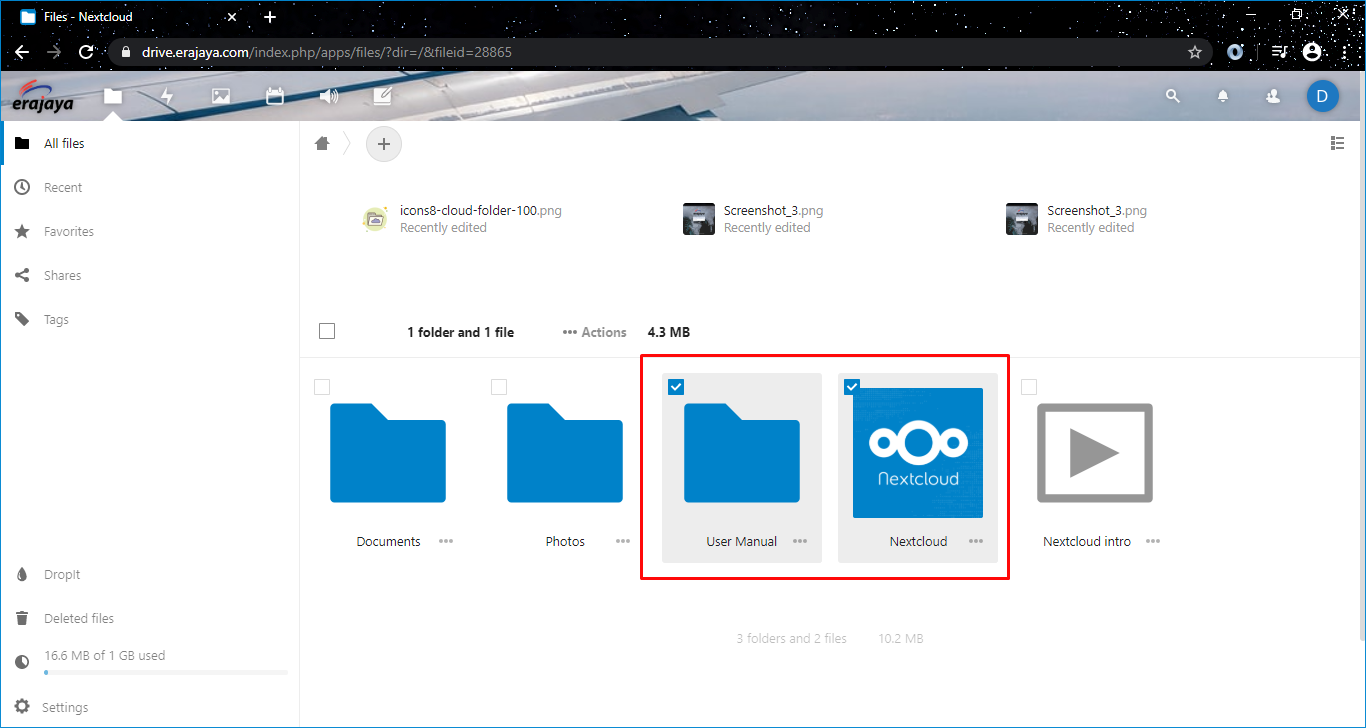Open Photos three-dot actions menu

click(x=623, y=541)
